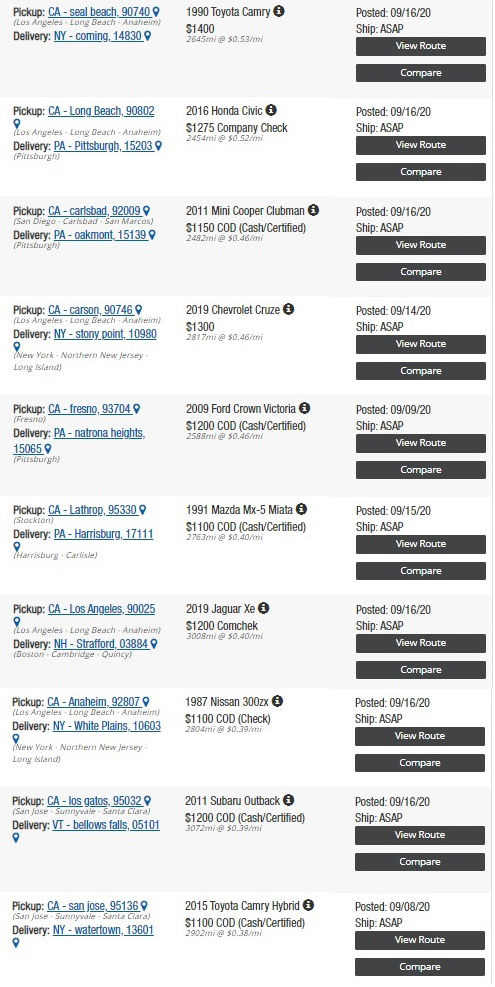Open delivery link NY - stony point, 10980
The height and width of the screenshot is (987, 495).
point(105,334)
